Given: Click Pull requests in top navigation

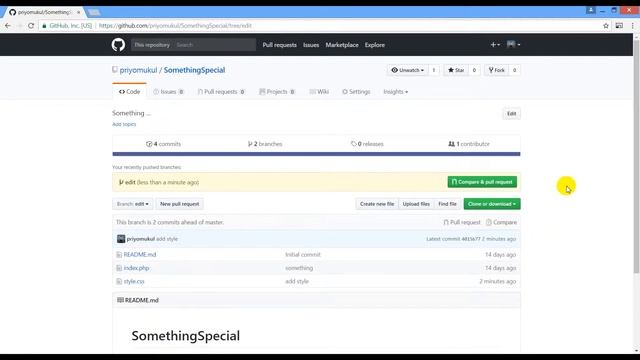Looking at the screenshot, I should (x=280, y=45).
